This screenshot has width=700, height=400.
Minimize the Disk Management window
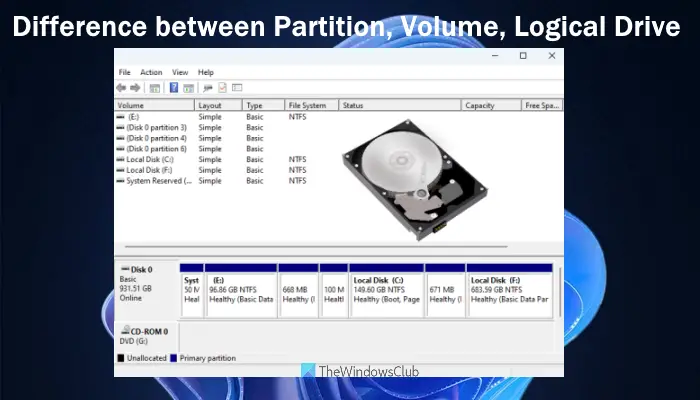click(x=495, y=56)
